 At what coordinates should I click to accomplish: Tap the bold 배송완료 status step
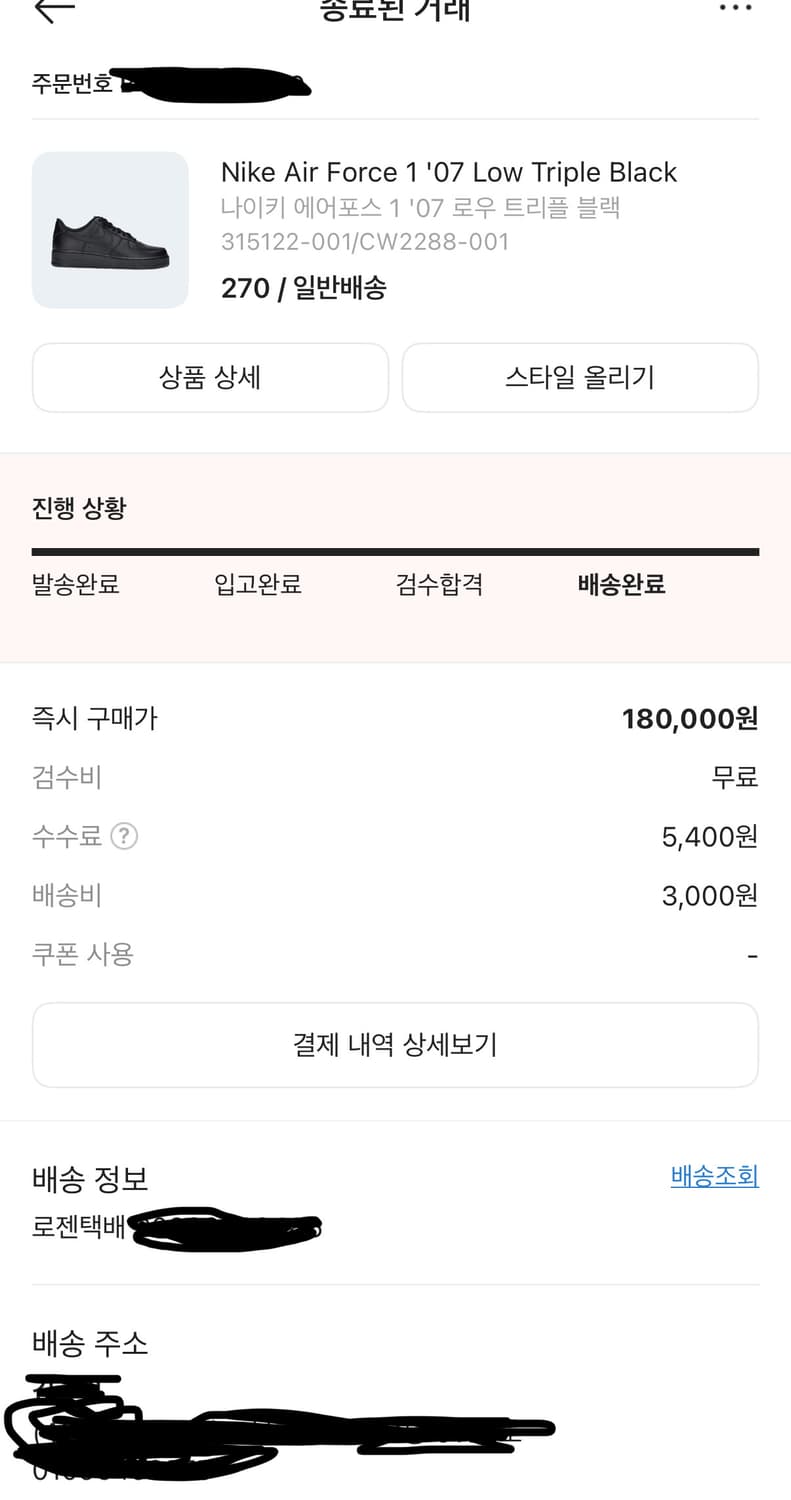click(621, 585)
